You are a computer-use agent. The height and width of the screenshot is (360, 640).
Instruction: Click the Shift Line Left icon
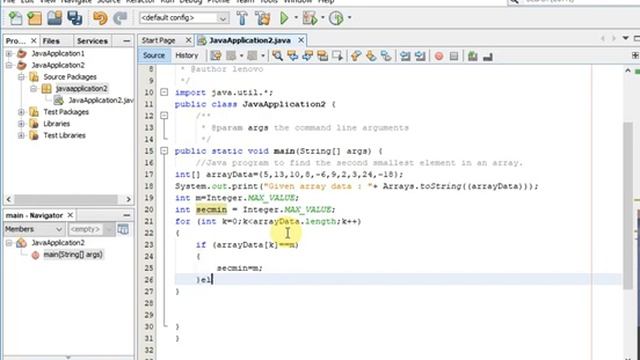(x=405, y=56)
